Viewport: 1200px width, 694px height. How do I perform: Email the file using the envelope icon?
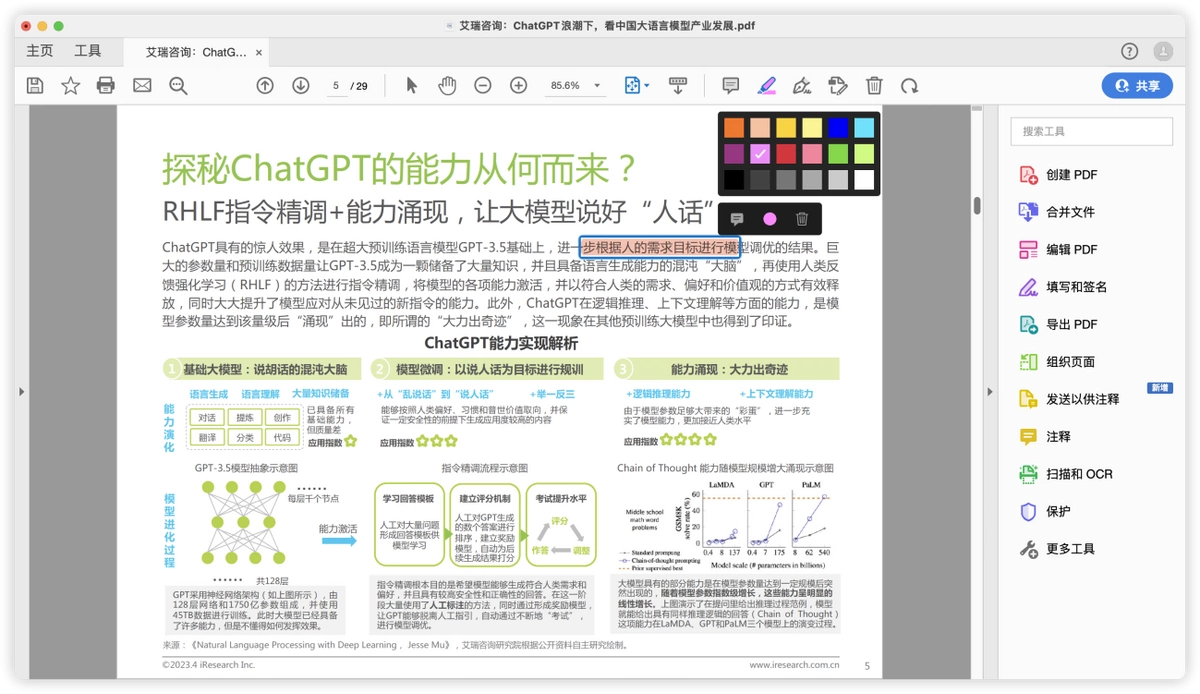coord(142,86)
